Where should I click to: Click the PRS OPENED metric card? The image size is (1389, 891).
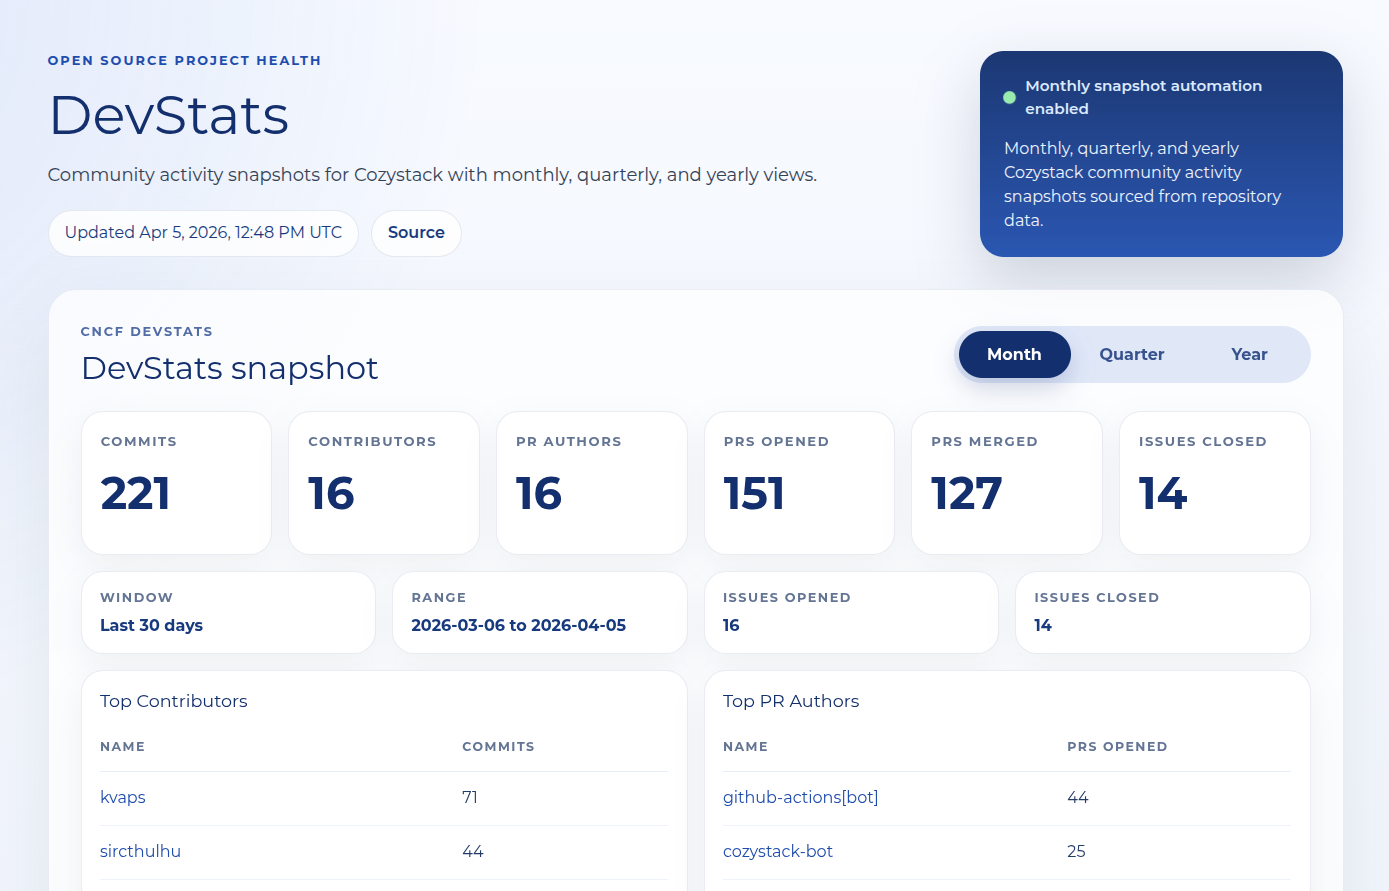[799, 483]
